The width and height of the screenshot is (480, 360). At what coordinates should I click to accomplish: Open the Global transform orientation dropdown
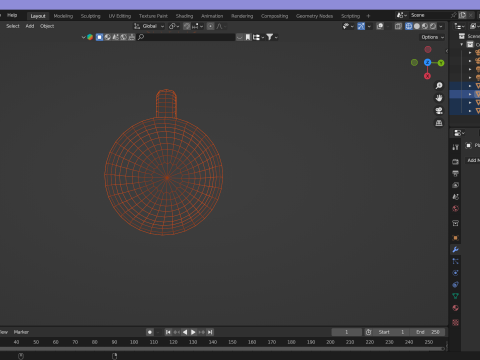[x=149, y=26]
